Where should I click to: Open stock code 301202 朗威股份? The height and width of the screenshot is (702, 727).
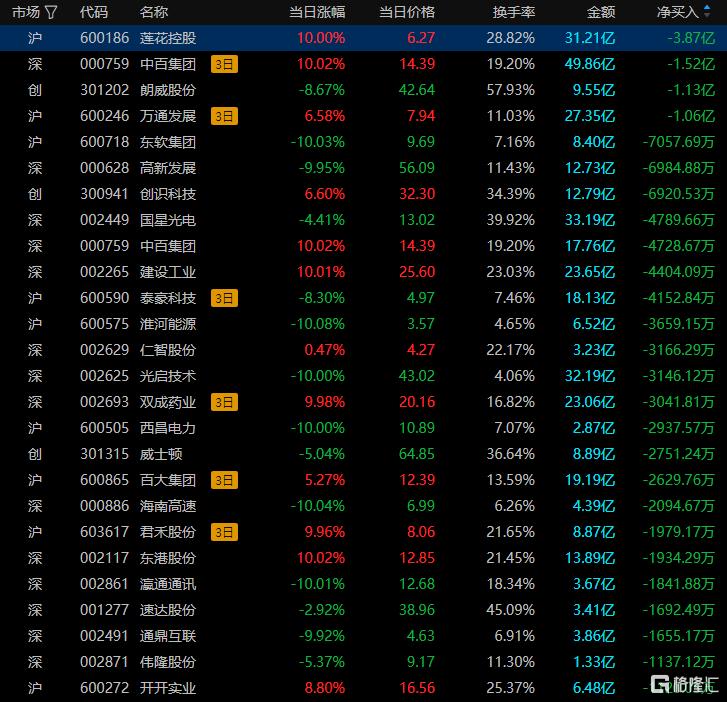click(x=100, y=90)
